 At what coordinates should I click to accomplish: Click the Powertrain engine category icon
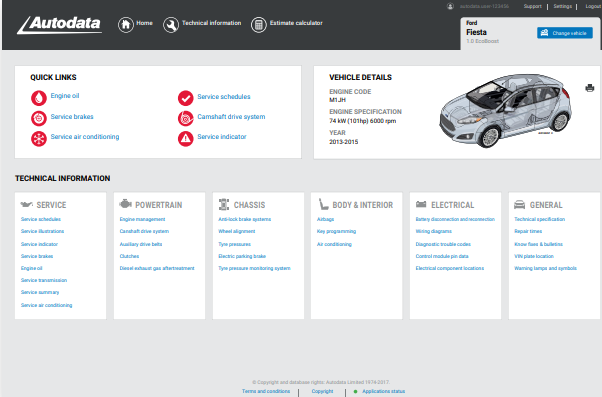pyautogui.click(x=126, y=204)
